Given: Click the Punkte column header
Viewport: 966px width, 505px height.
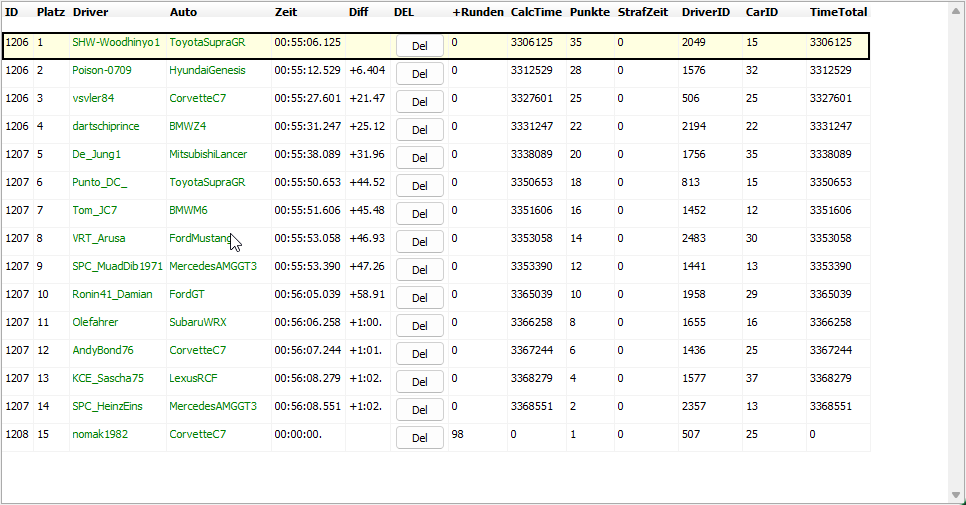Looking at the screenshot, I should pos(589,12).
